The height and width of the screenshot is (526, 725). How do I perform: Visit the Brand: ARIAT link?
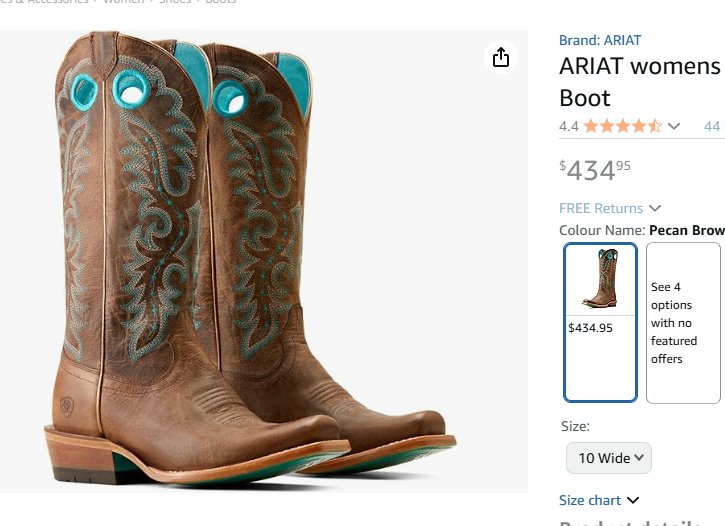coord(600,40)
